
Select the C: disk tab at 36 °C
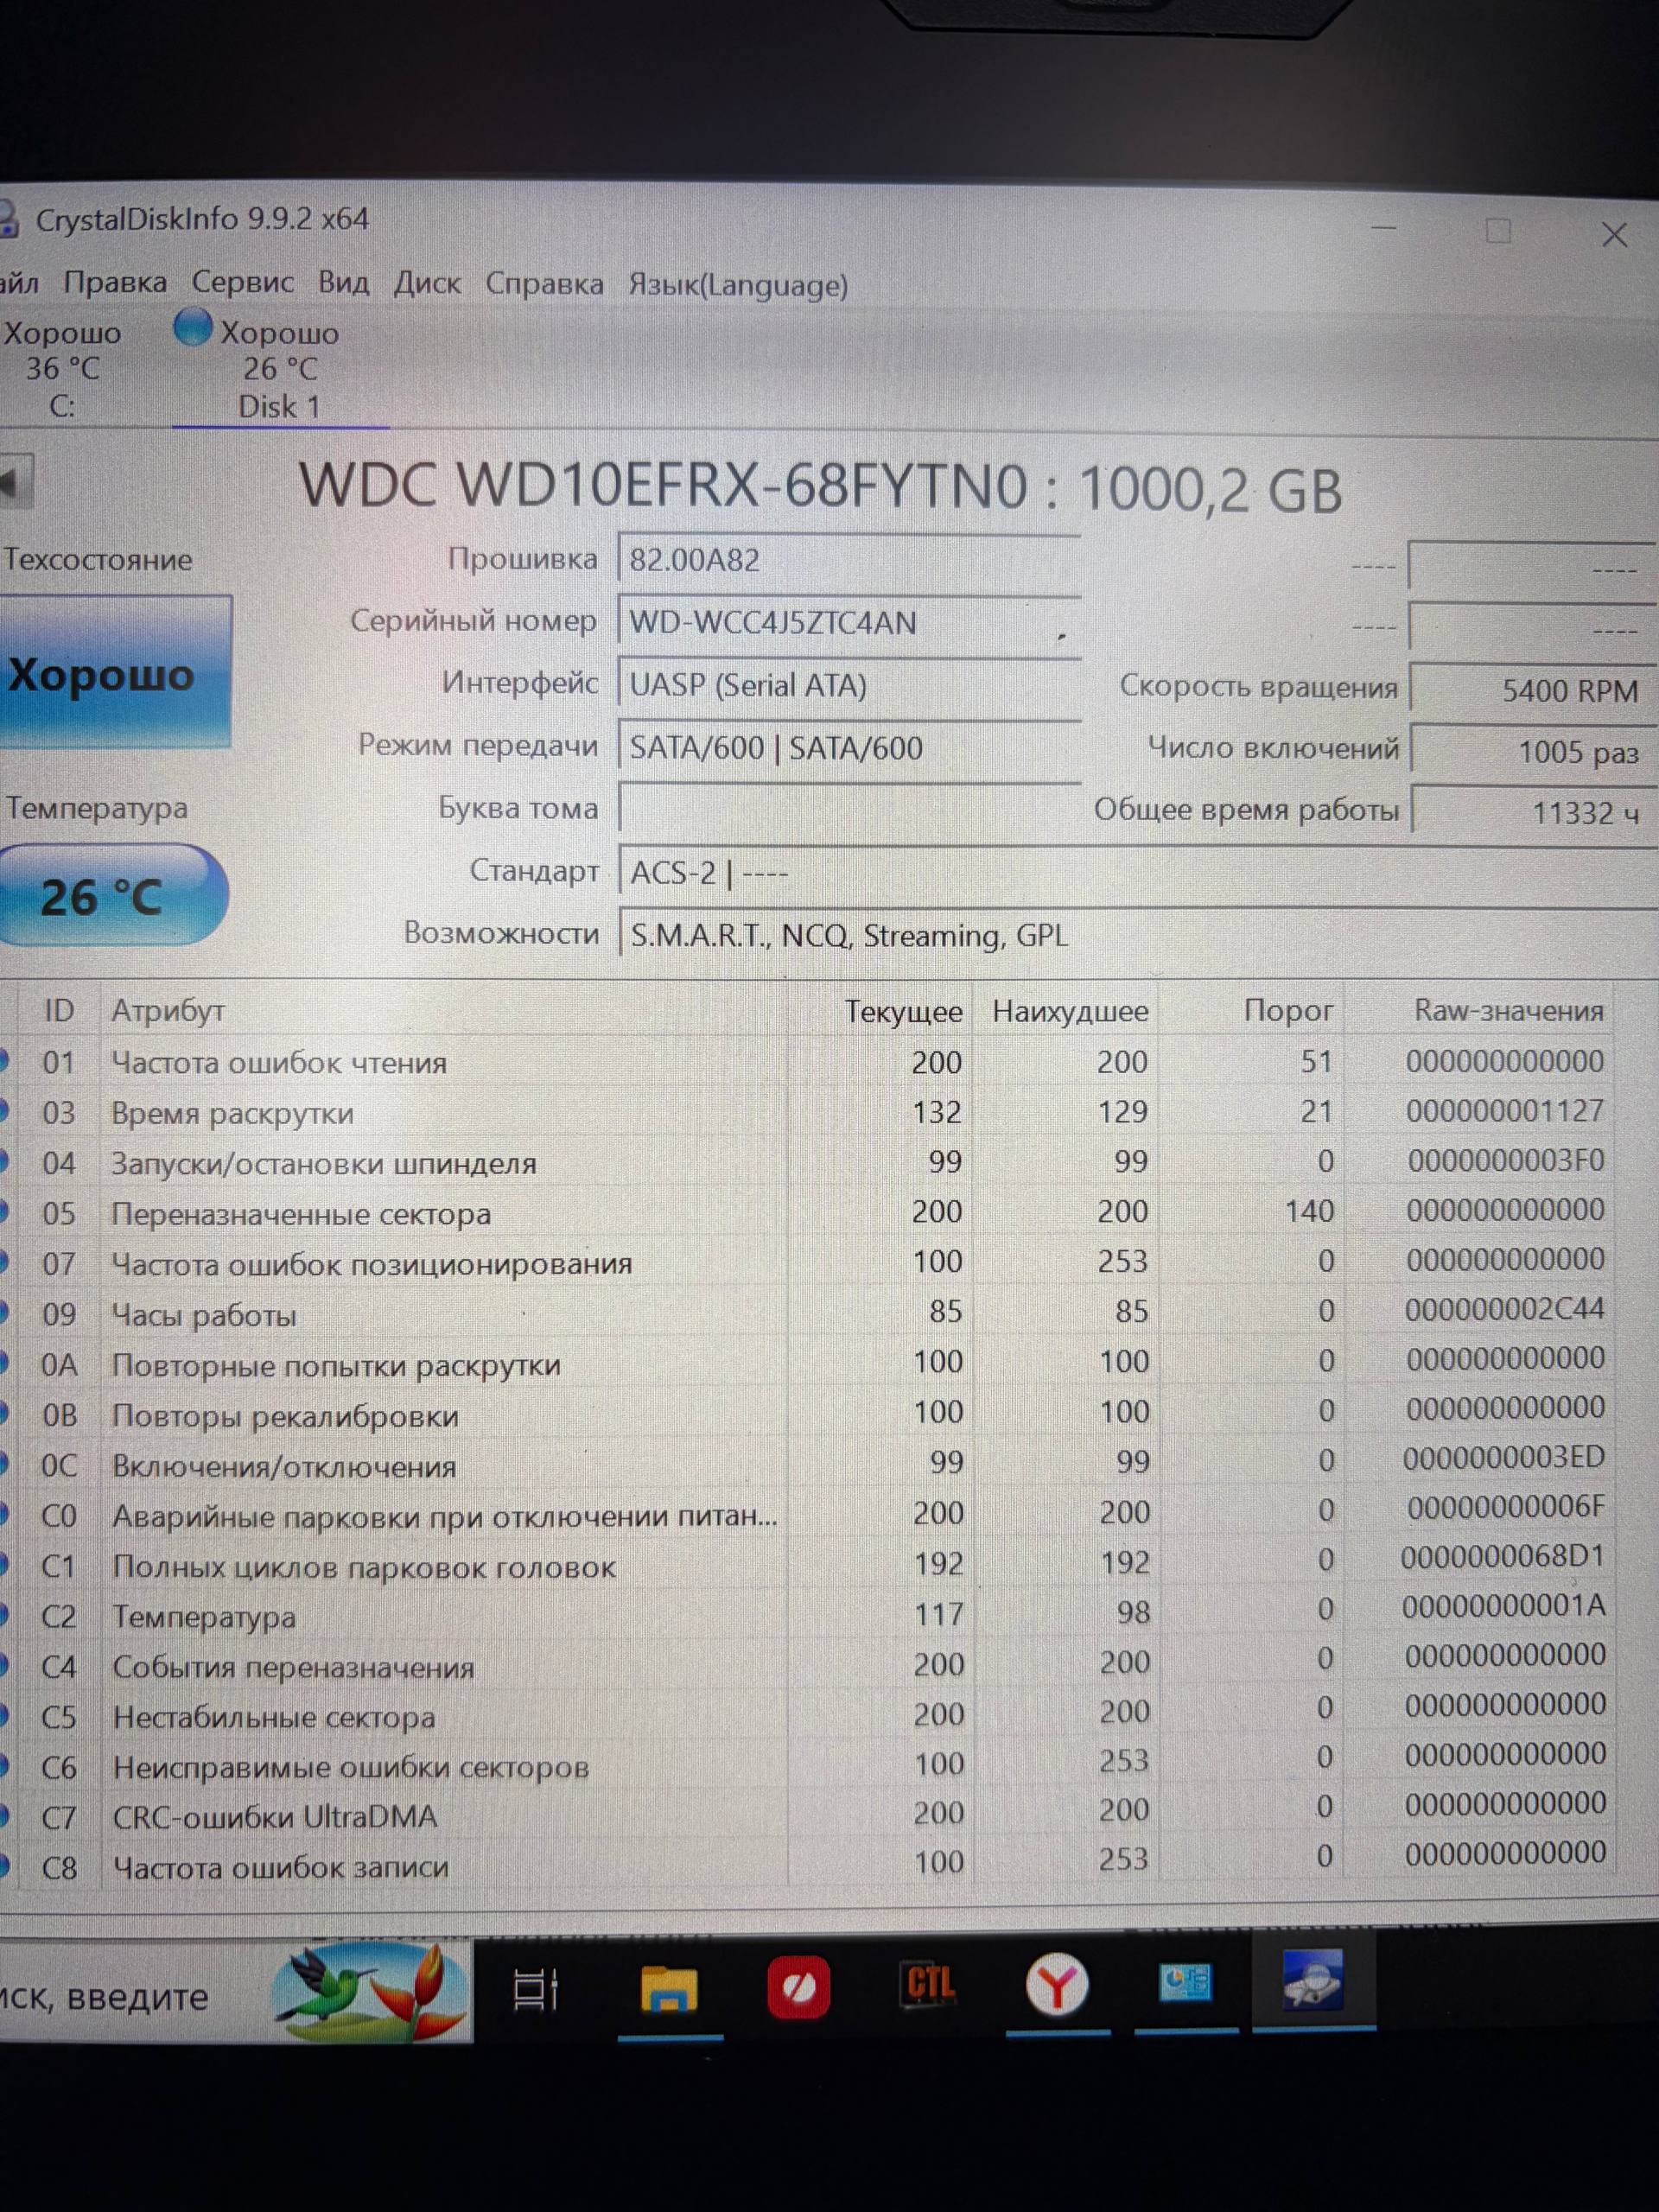tap(62, 368)
